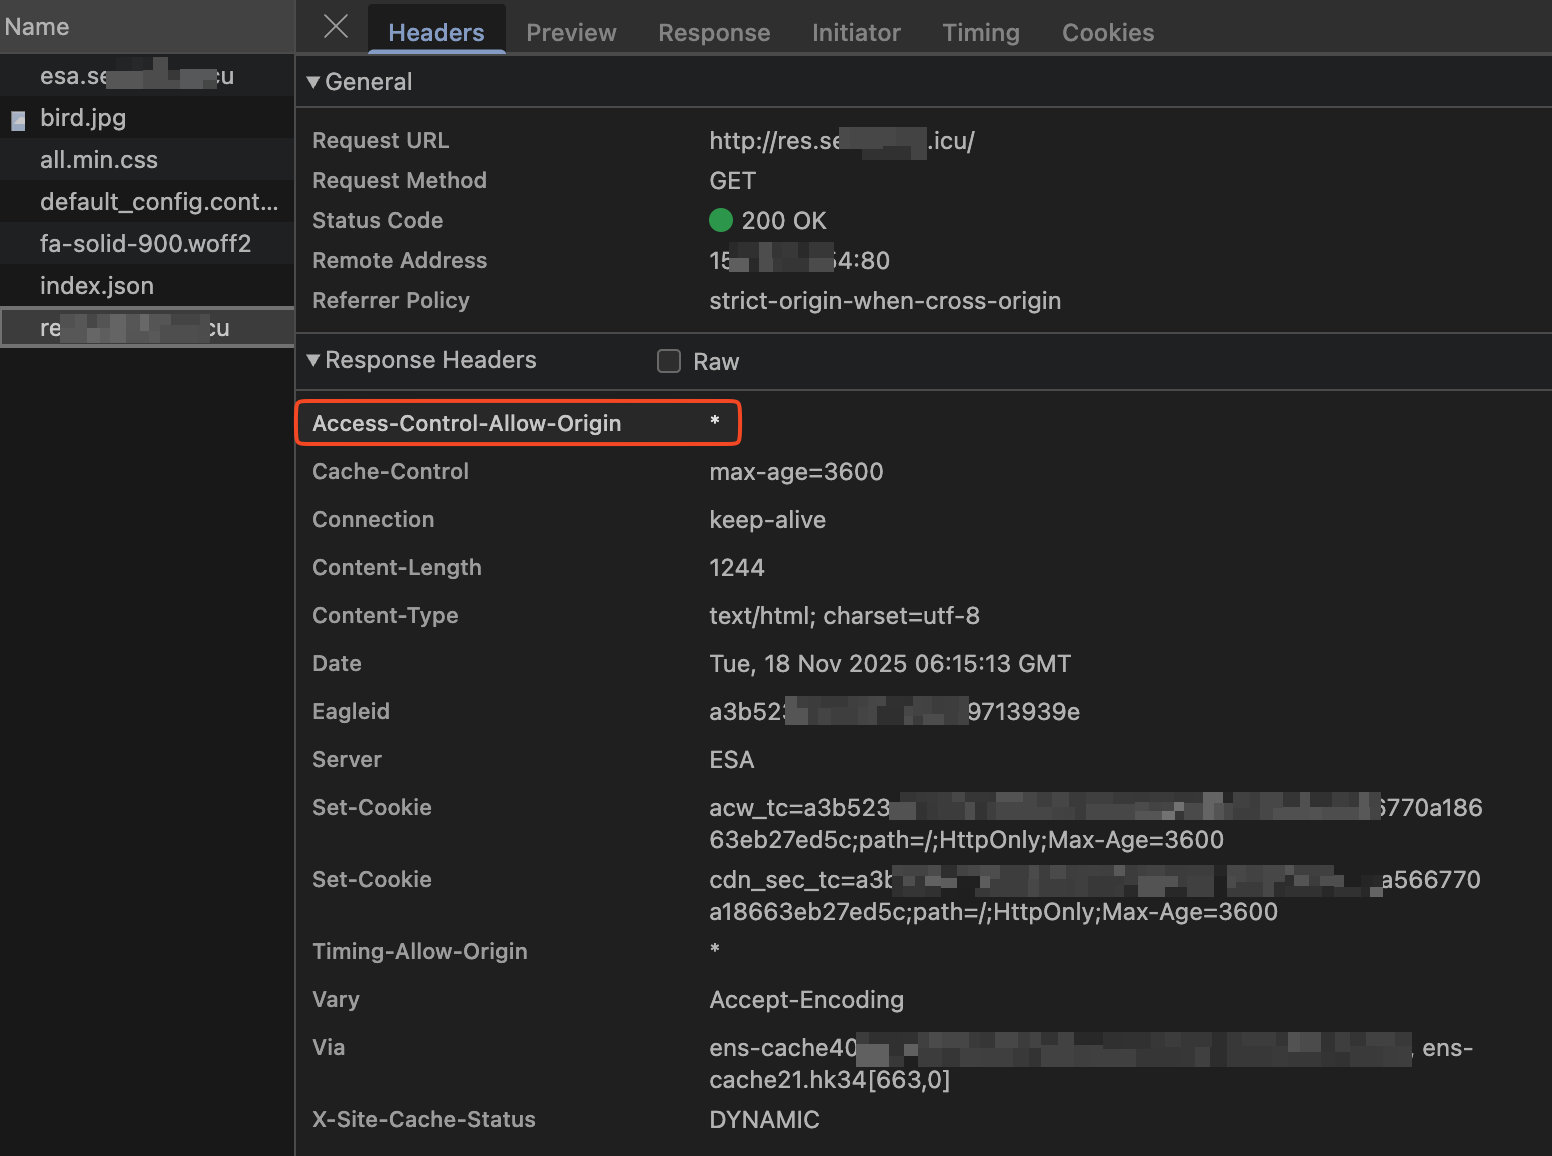Screen dimensions: 1552x1156
Task: Collapse the Response Headers section
Action: 314,360
